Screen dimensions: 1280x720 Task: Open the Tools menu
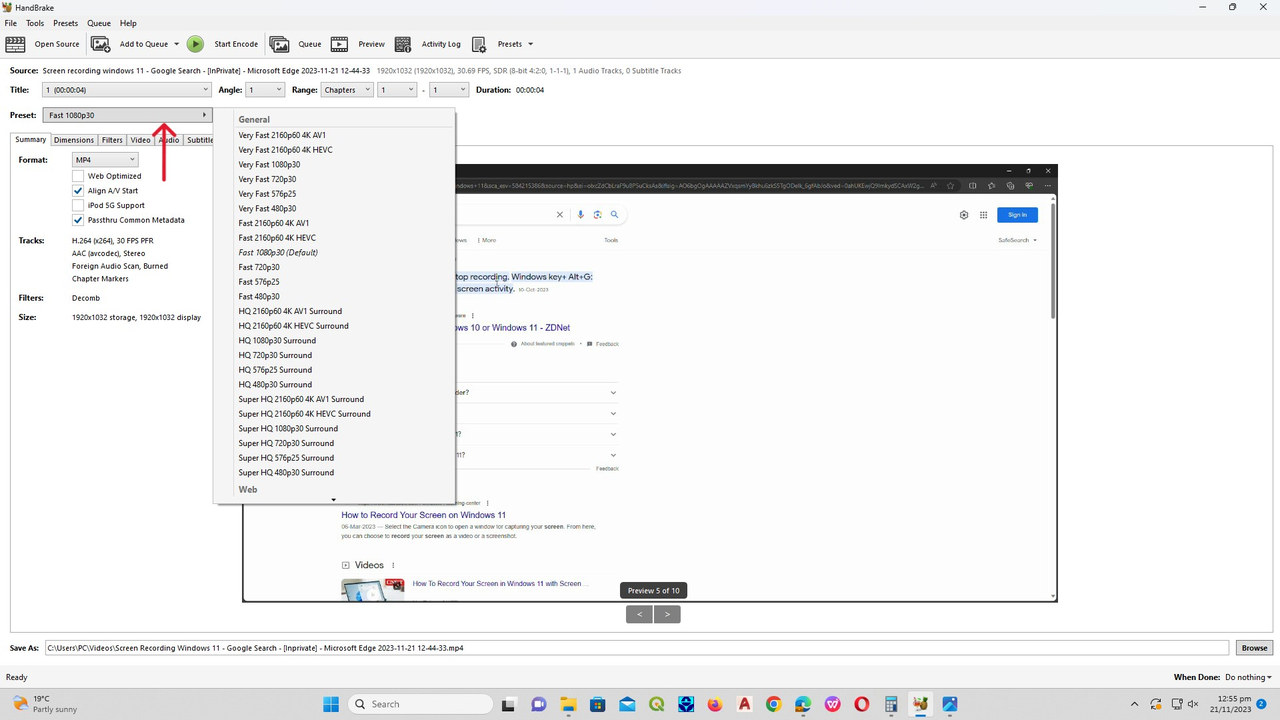tap(35, 23)
